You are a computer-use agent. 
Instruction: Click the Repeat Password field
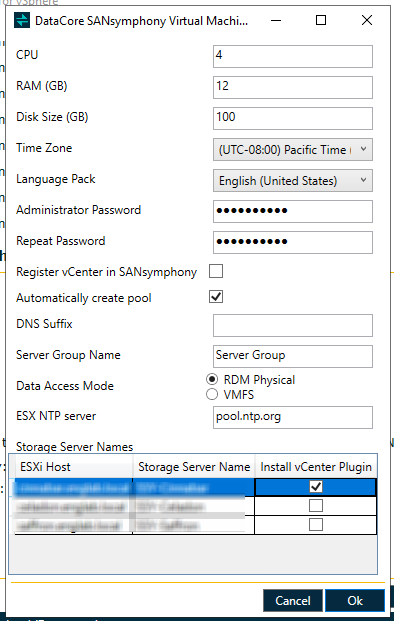[x=293, y=242]
